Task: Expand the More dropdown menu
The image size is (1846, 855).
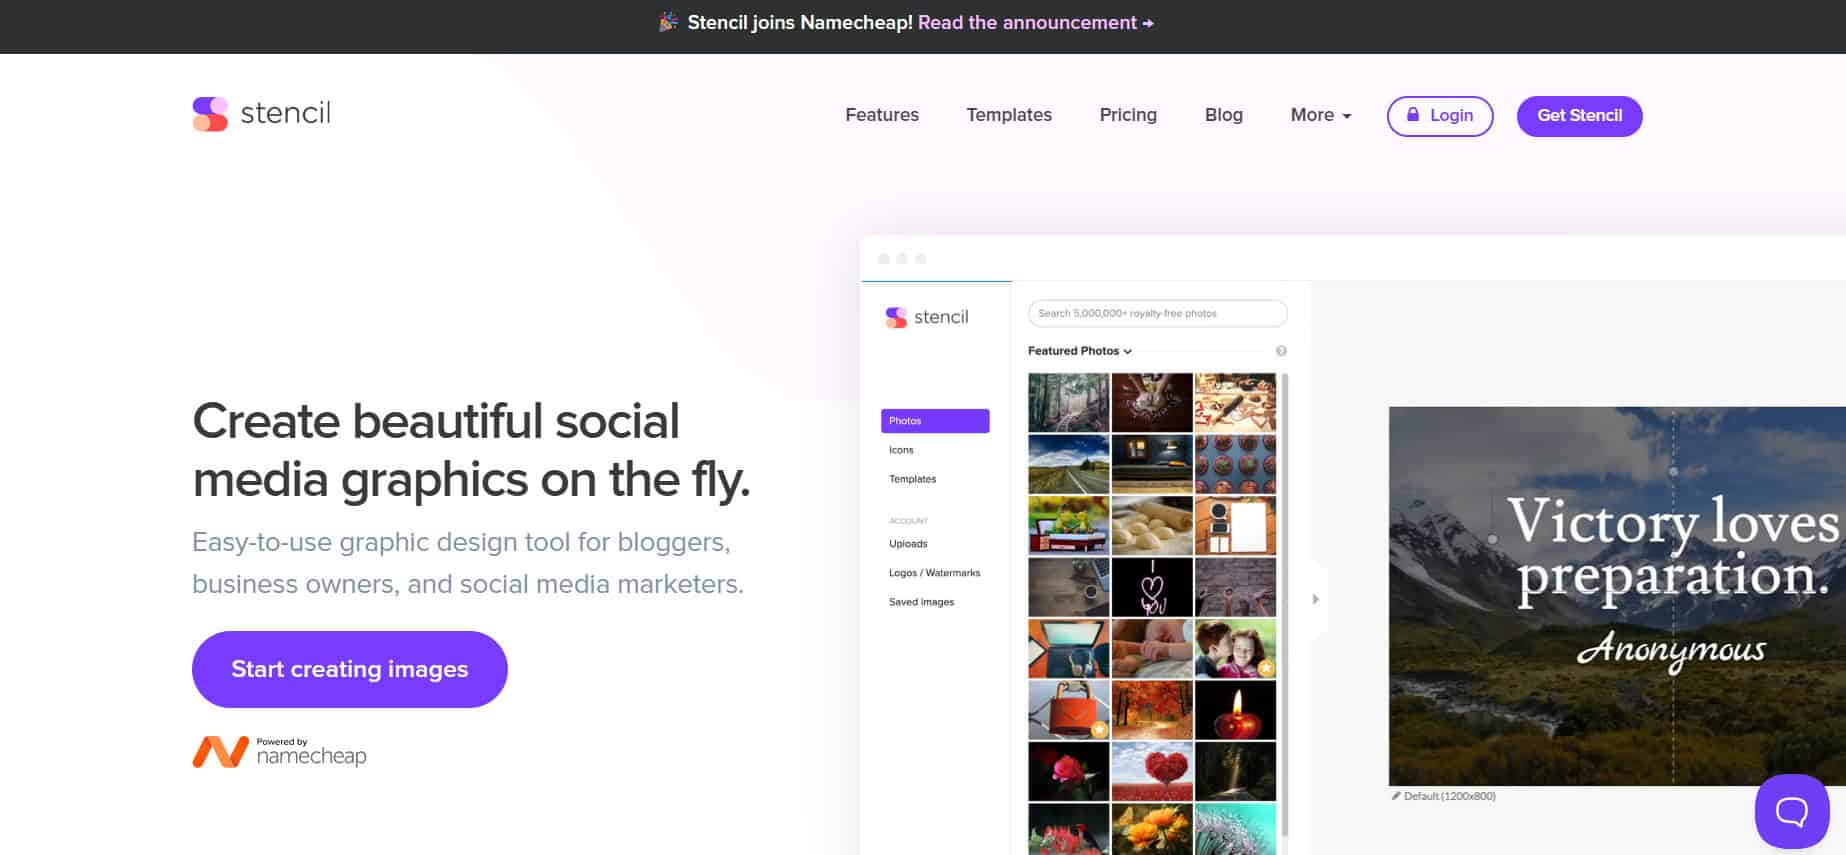Action: tap(1320, 115)
